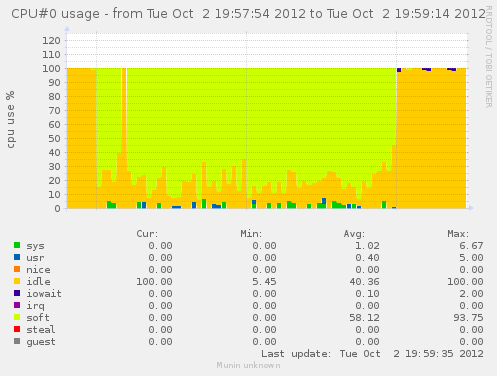Click the soft max value 93.75
This screenshot has height=376, width=497.
[468, 318]
